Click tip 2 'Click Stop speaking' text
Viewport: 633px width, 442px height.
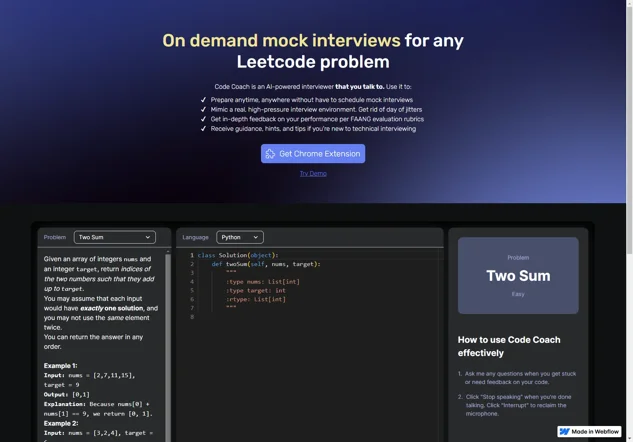point(518,405)
